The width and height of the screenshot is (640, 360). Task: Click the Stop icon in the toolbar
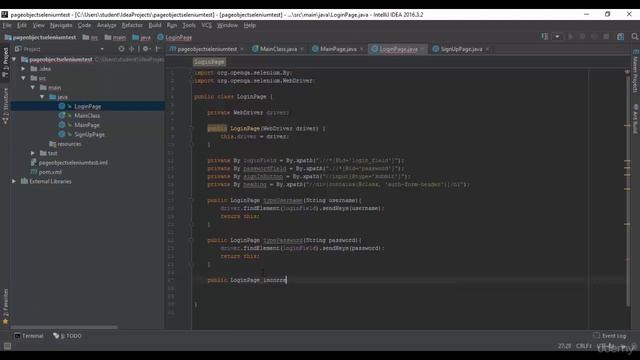[x=606, y=37]
